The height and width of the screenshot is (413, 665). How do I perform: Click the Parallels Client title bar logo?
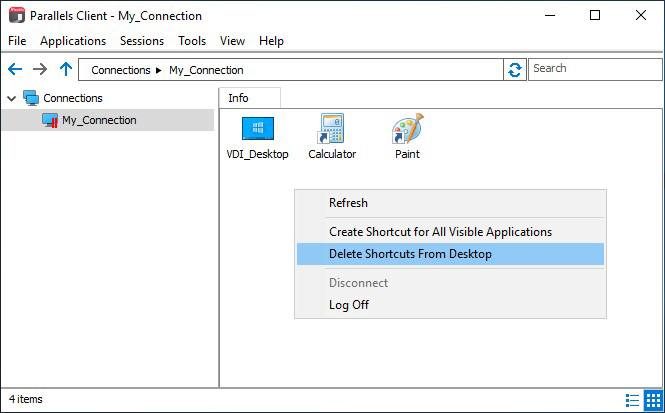tap(17, 15)
